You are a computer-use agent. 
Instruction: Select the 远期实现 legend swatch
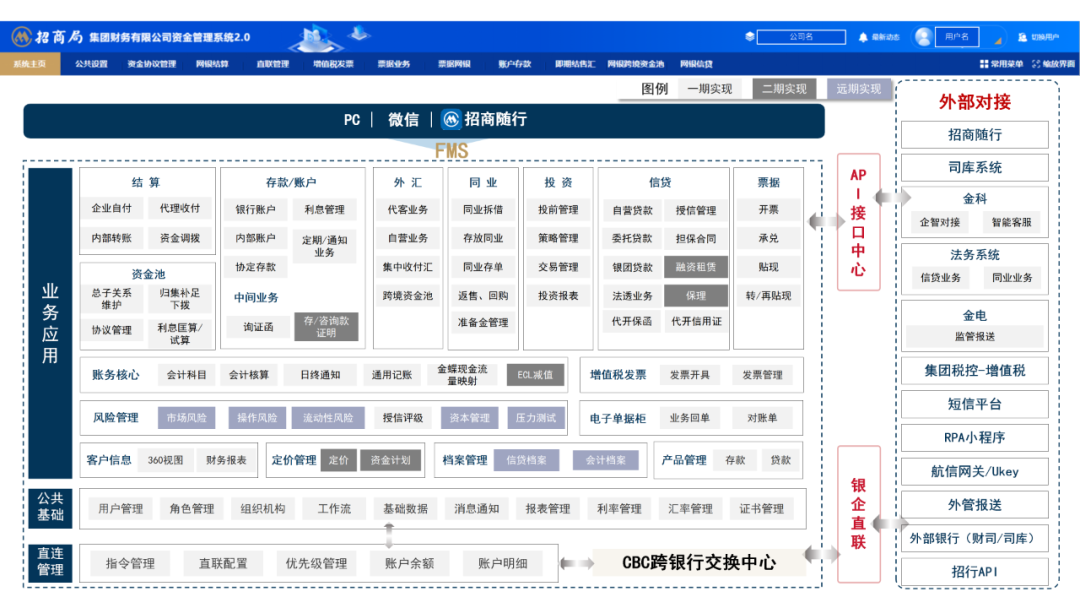click(x=859, y=89)
